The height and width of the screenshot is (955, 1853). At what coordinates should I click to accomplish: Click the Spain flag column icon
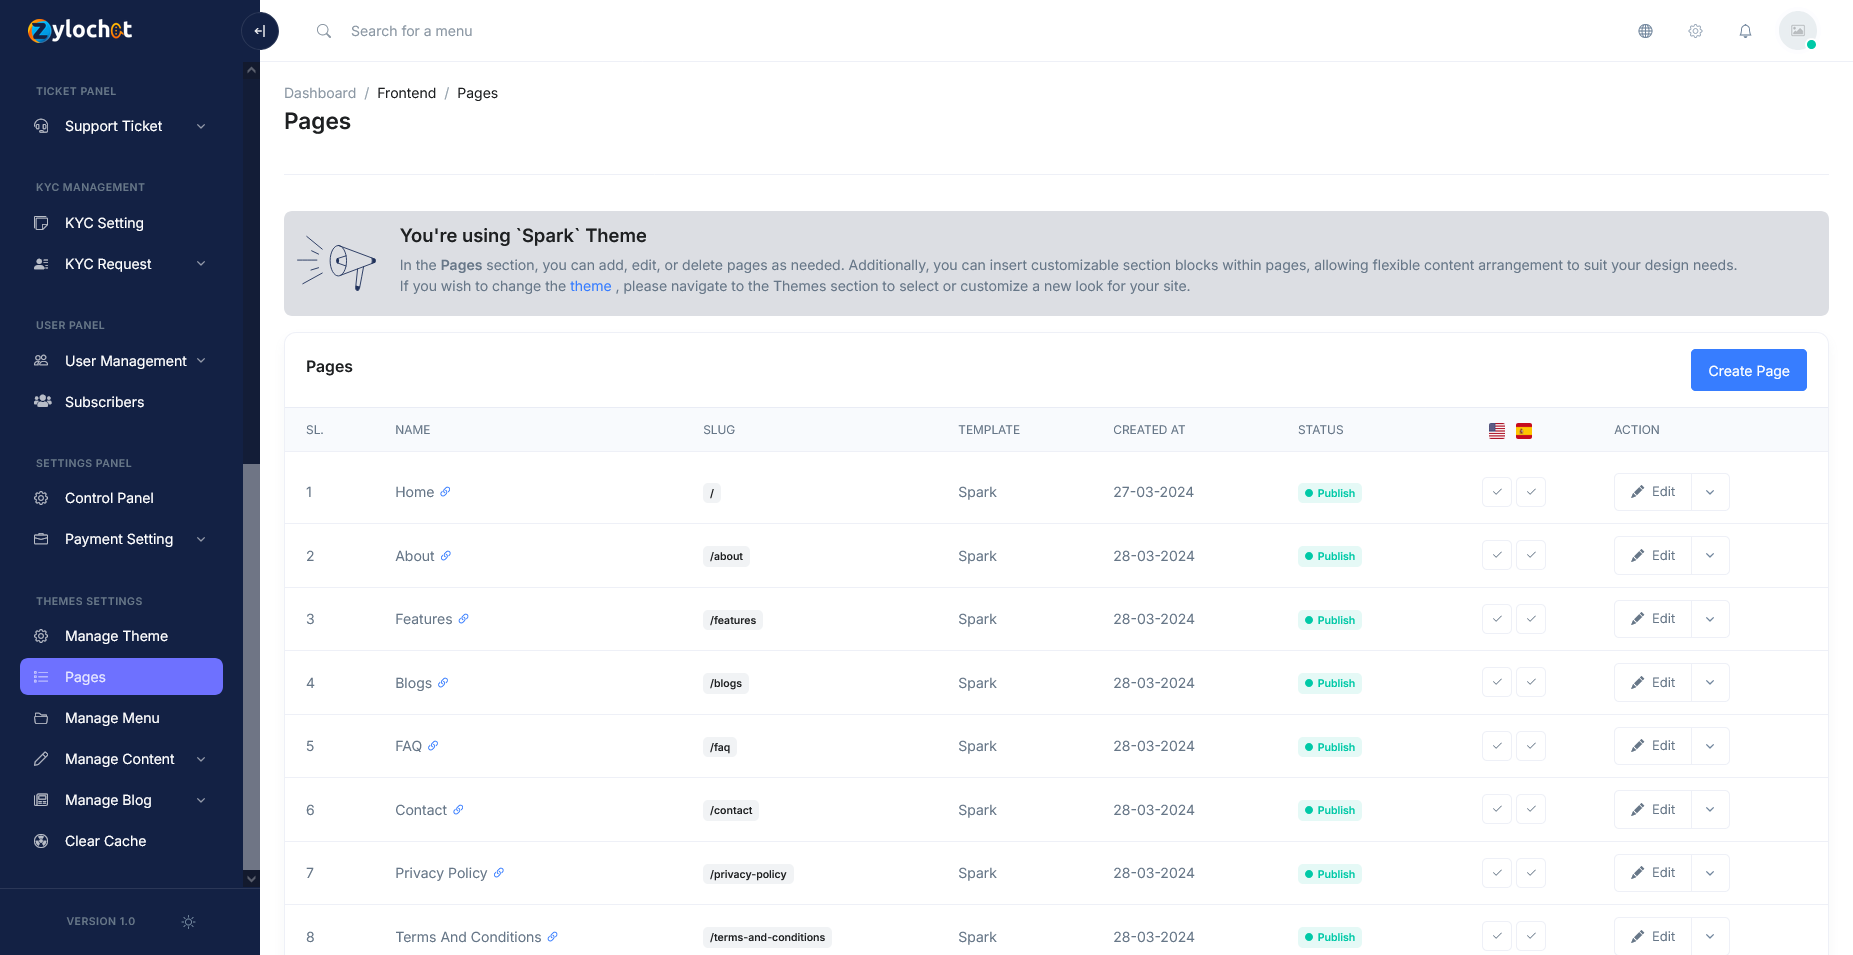[1524, 430]
